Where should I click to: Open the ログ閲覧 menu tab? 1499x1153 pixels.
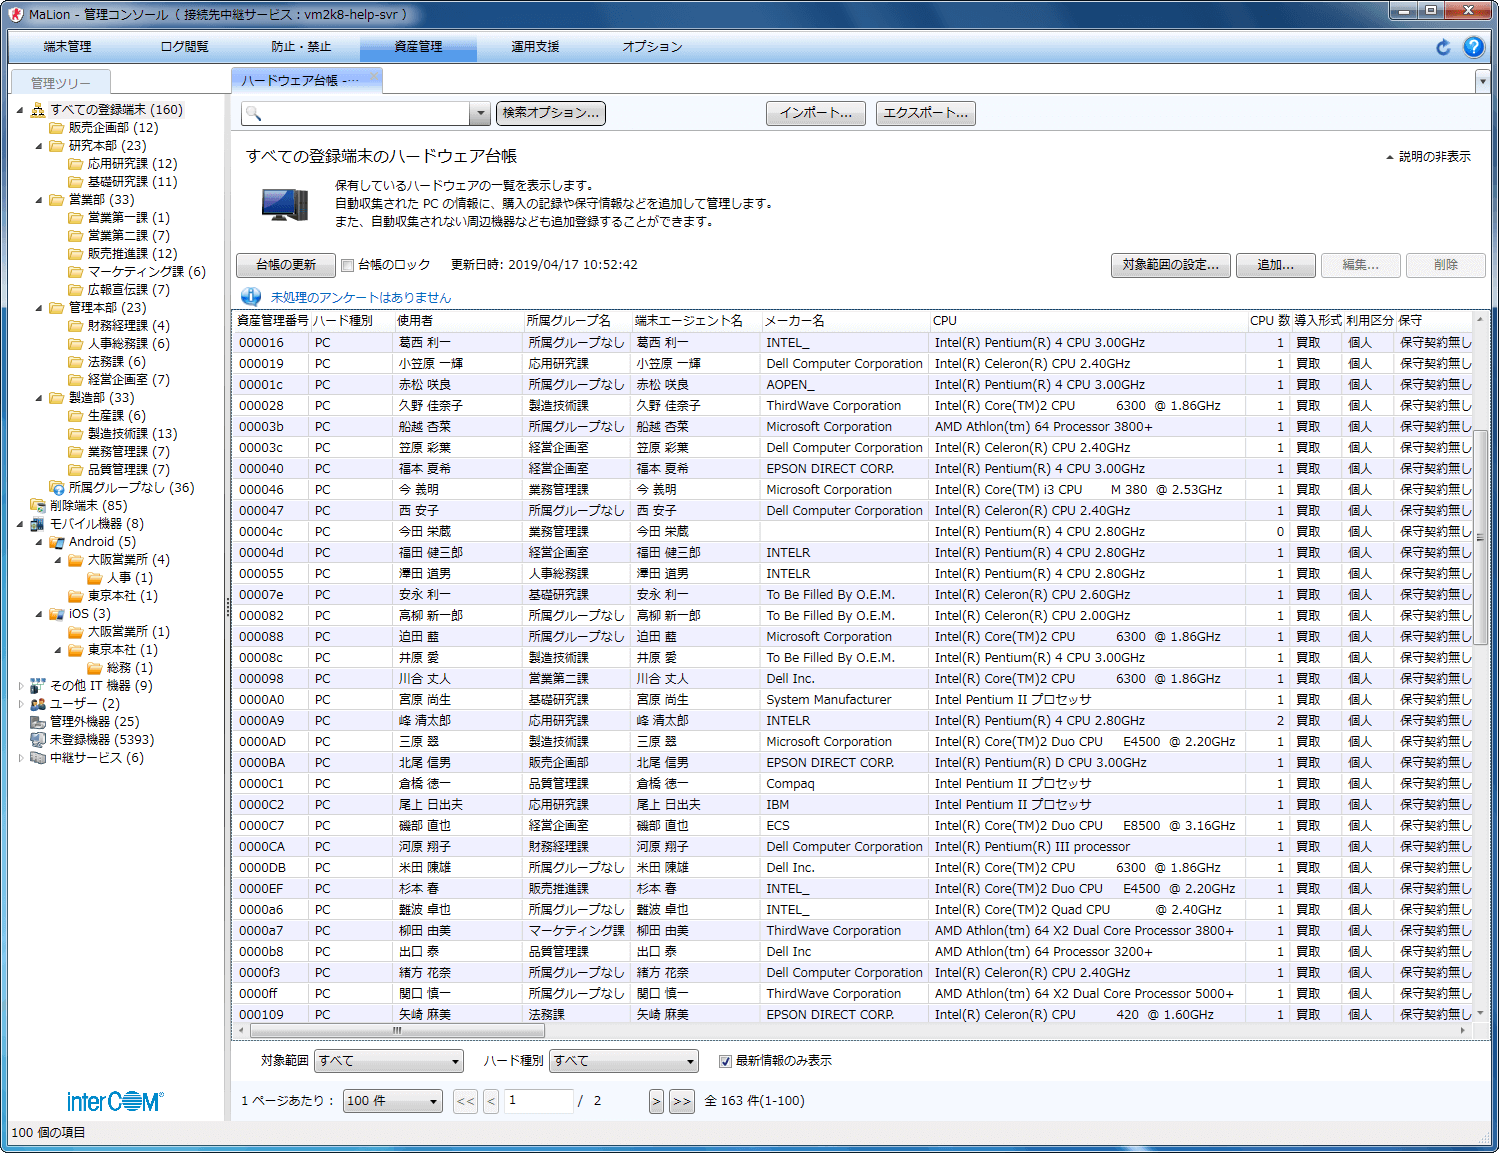point(184,47)
